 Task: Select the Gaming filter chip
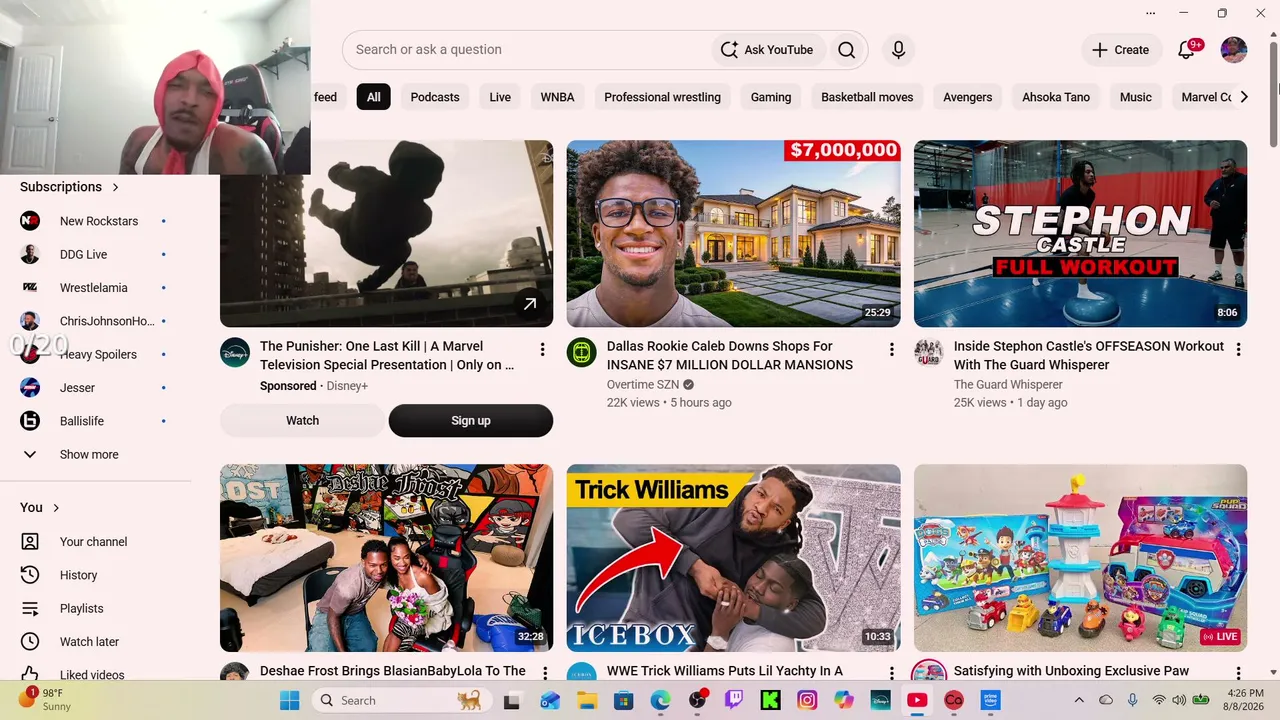coord(771,97)
